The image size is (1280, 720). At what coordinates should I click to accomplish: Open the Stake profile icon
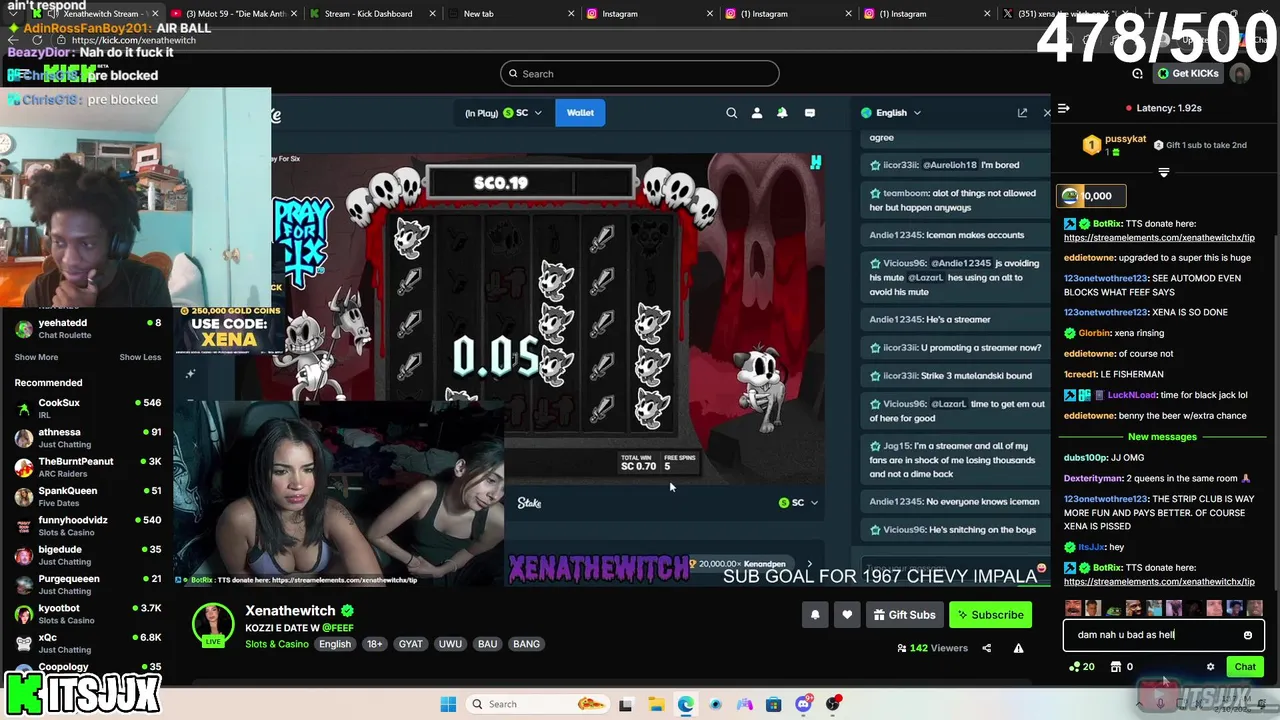[x=757, y=113]
